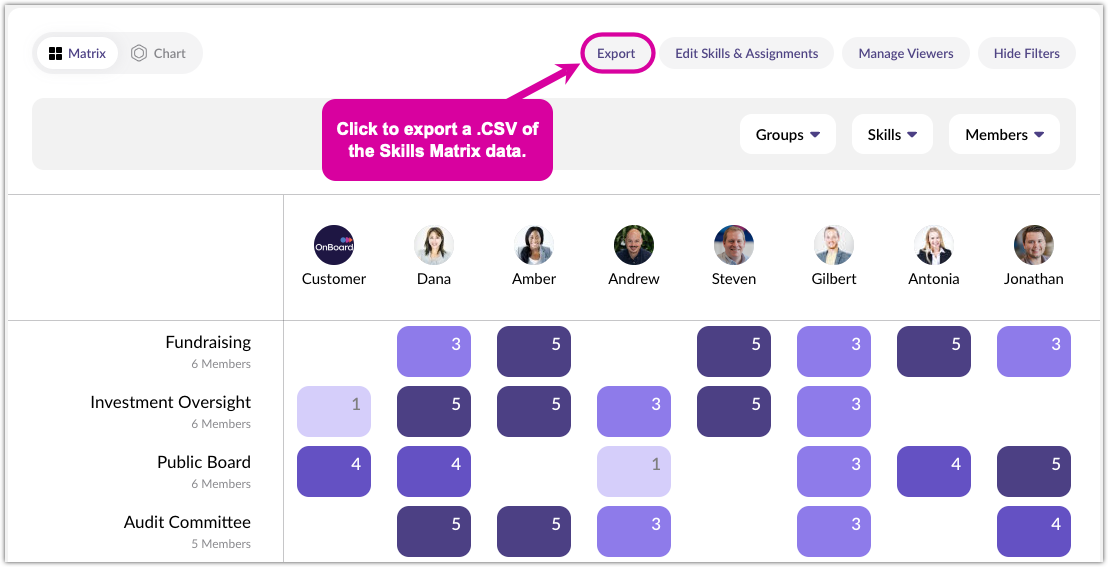Select Dana's Fundraising score cell
This screenshot has height=567, width=1108.
click(x=434, y=351)
